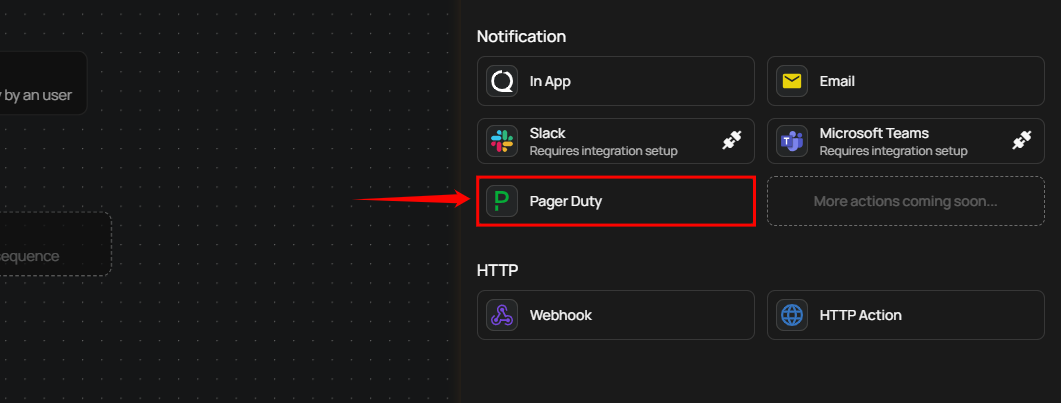Click the Notification section heading
The height and width of the screenshot is (403, 1061).
[x=521, y=37]
